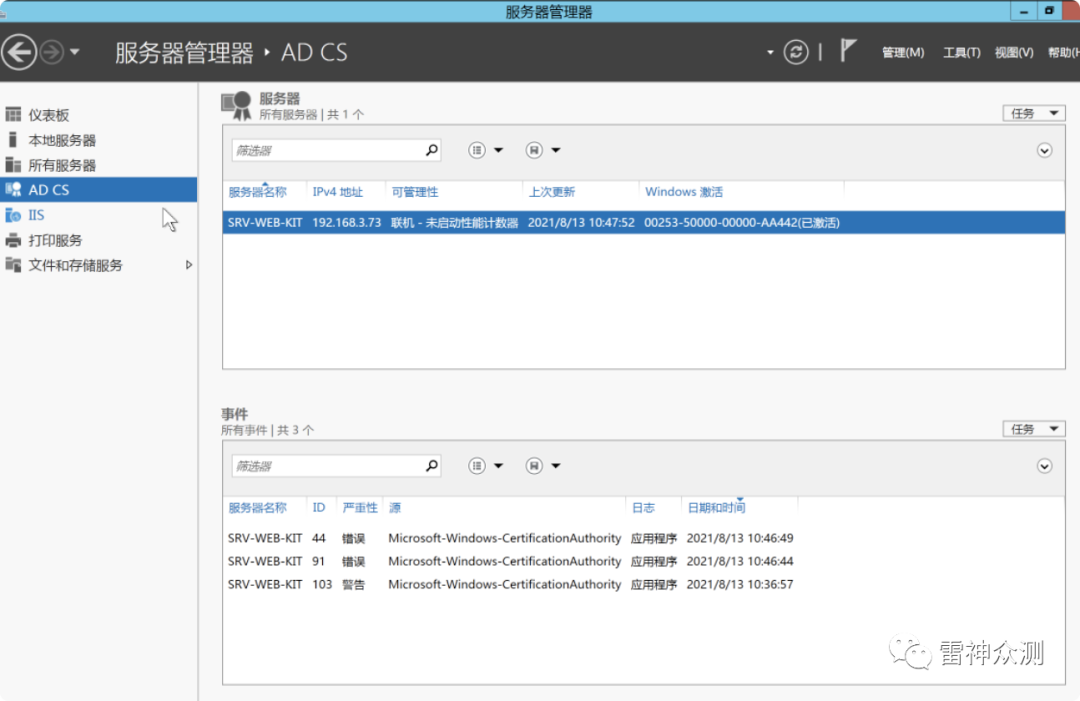1080x701 pixels.
Task: Refresh Server Manager with the refresh icon
Action: pos(796,52)
